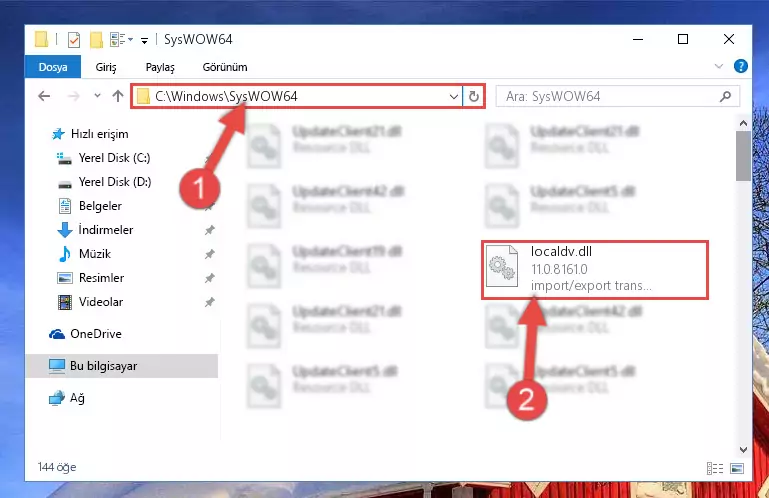Open the Customize Quick Access Toolbar arrow
This screenshot has height=498, width=769.
[144, 41]
